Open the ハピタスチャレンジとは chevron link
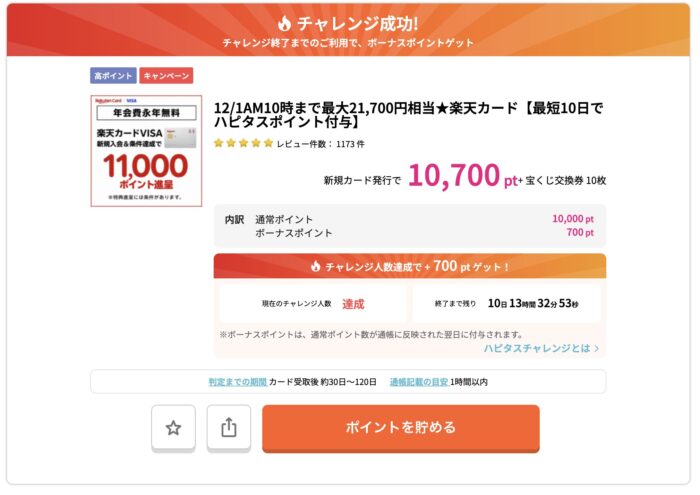 541,348
